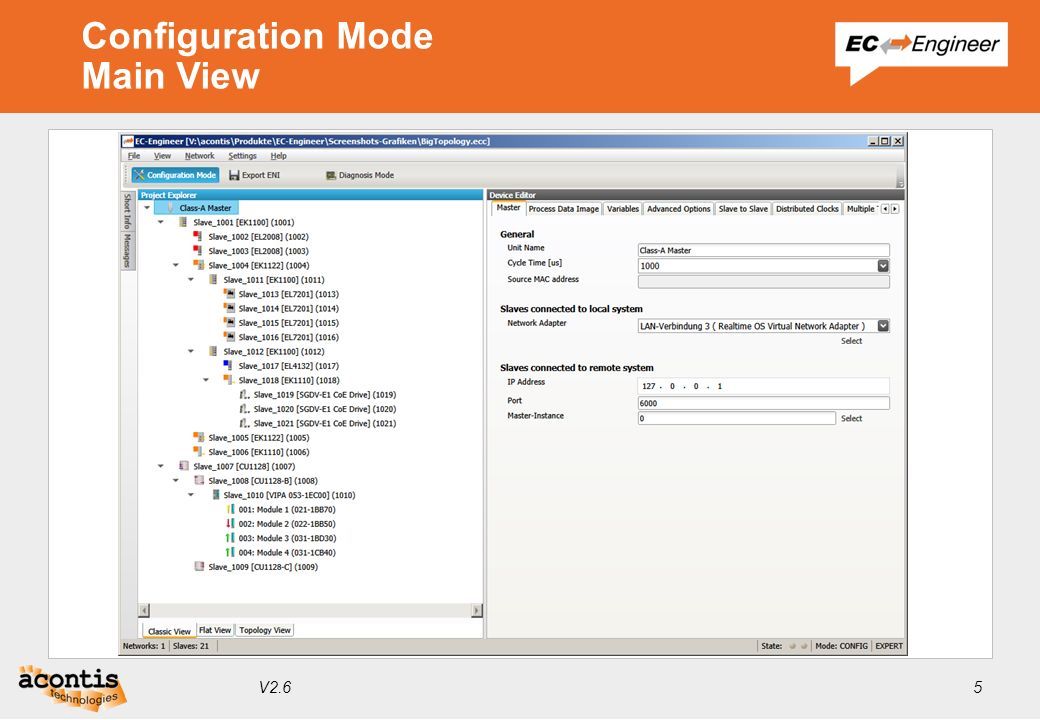
Task: Click the Class-A Master device icon
Action: [170, 208]
